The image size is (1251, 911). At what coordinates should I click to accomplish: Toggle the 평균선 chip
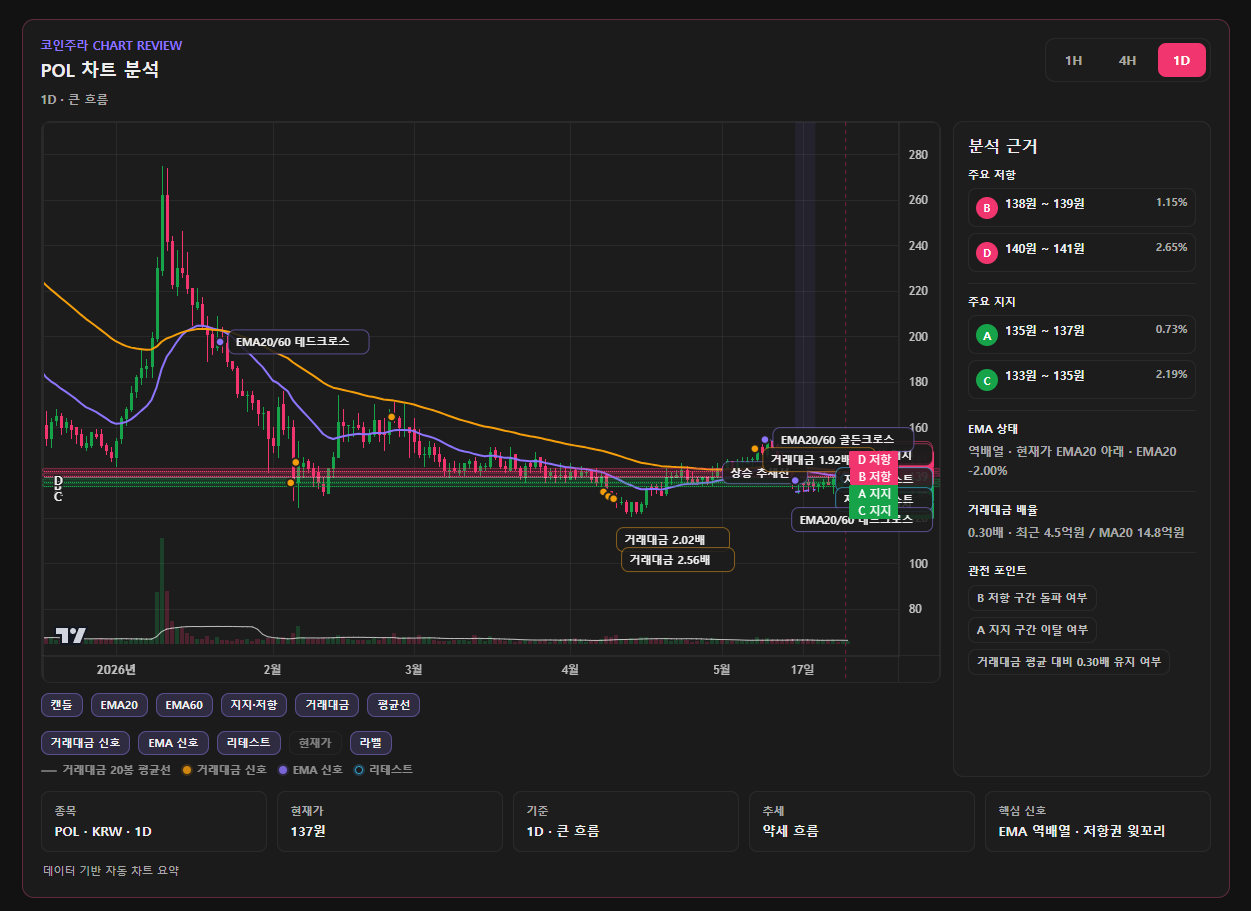coord(393,705)
